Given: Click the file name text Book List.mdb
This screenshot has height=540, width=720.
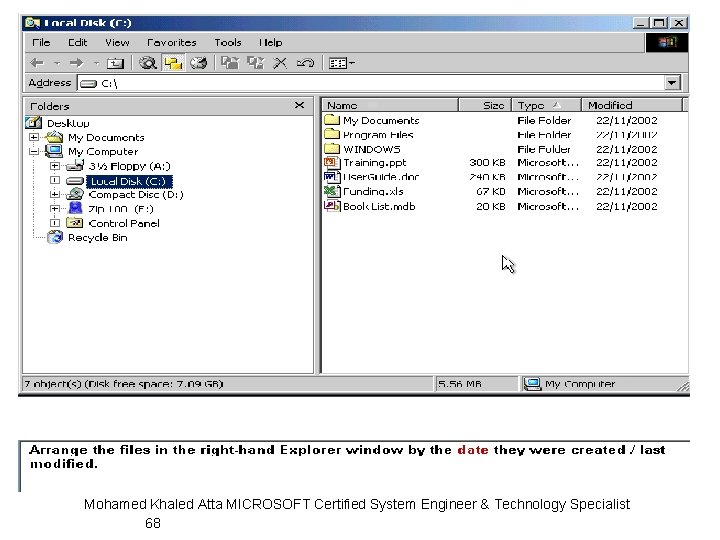Looking at the screenshot, I should click(x=379, y=207).
